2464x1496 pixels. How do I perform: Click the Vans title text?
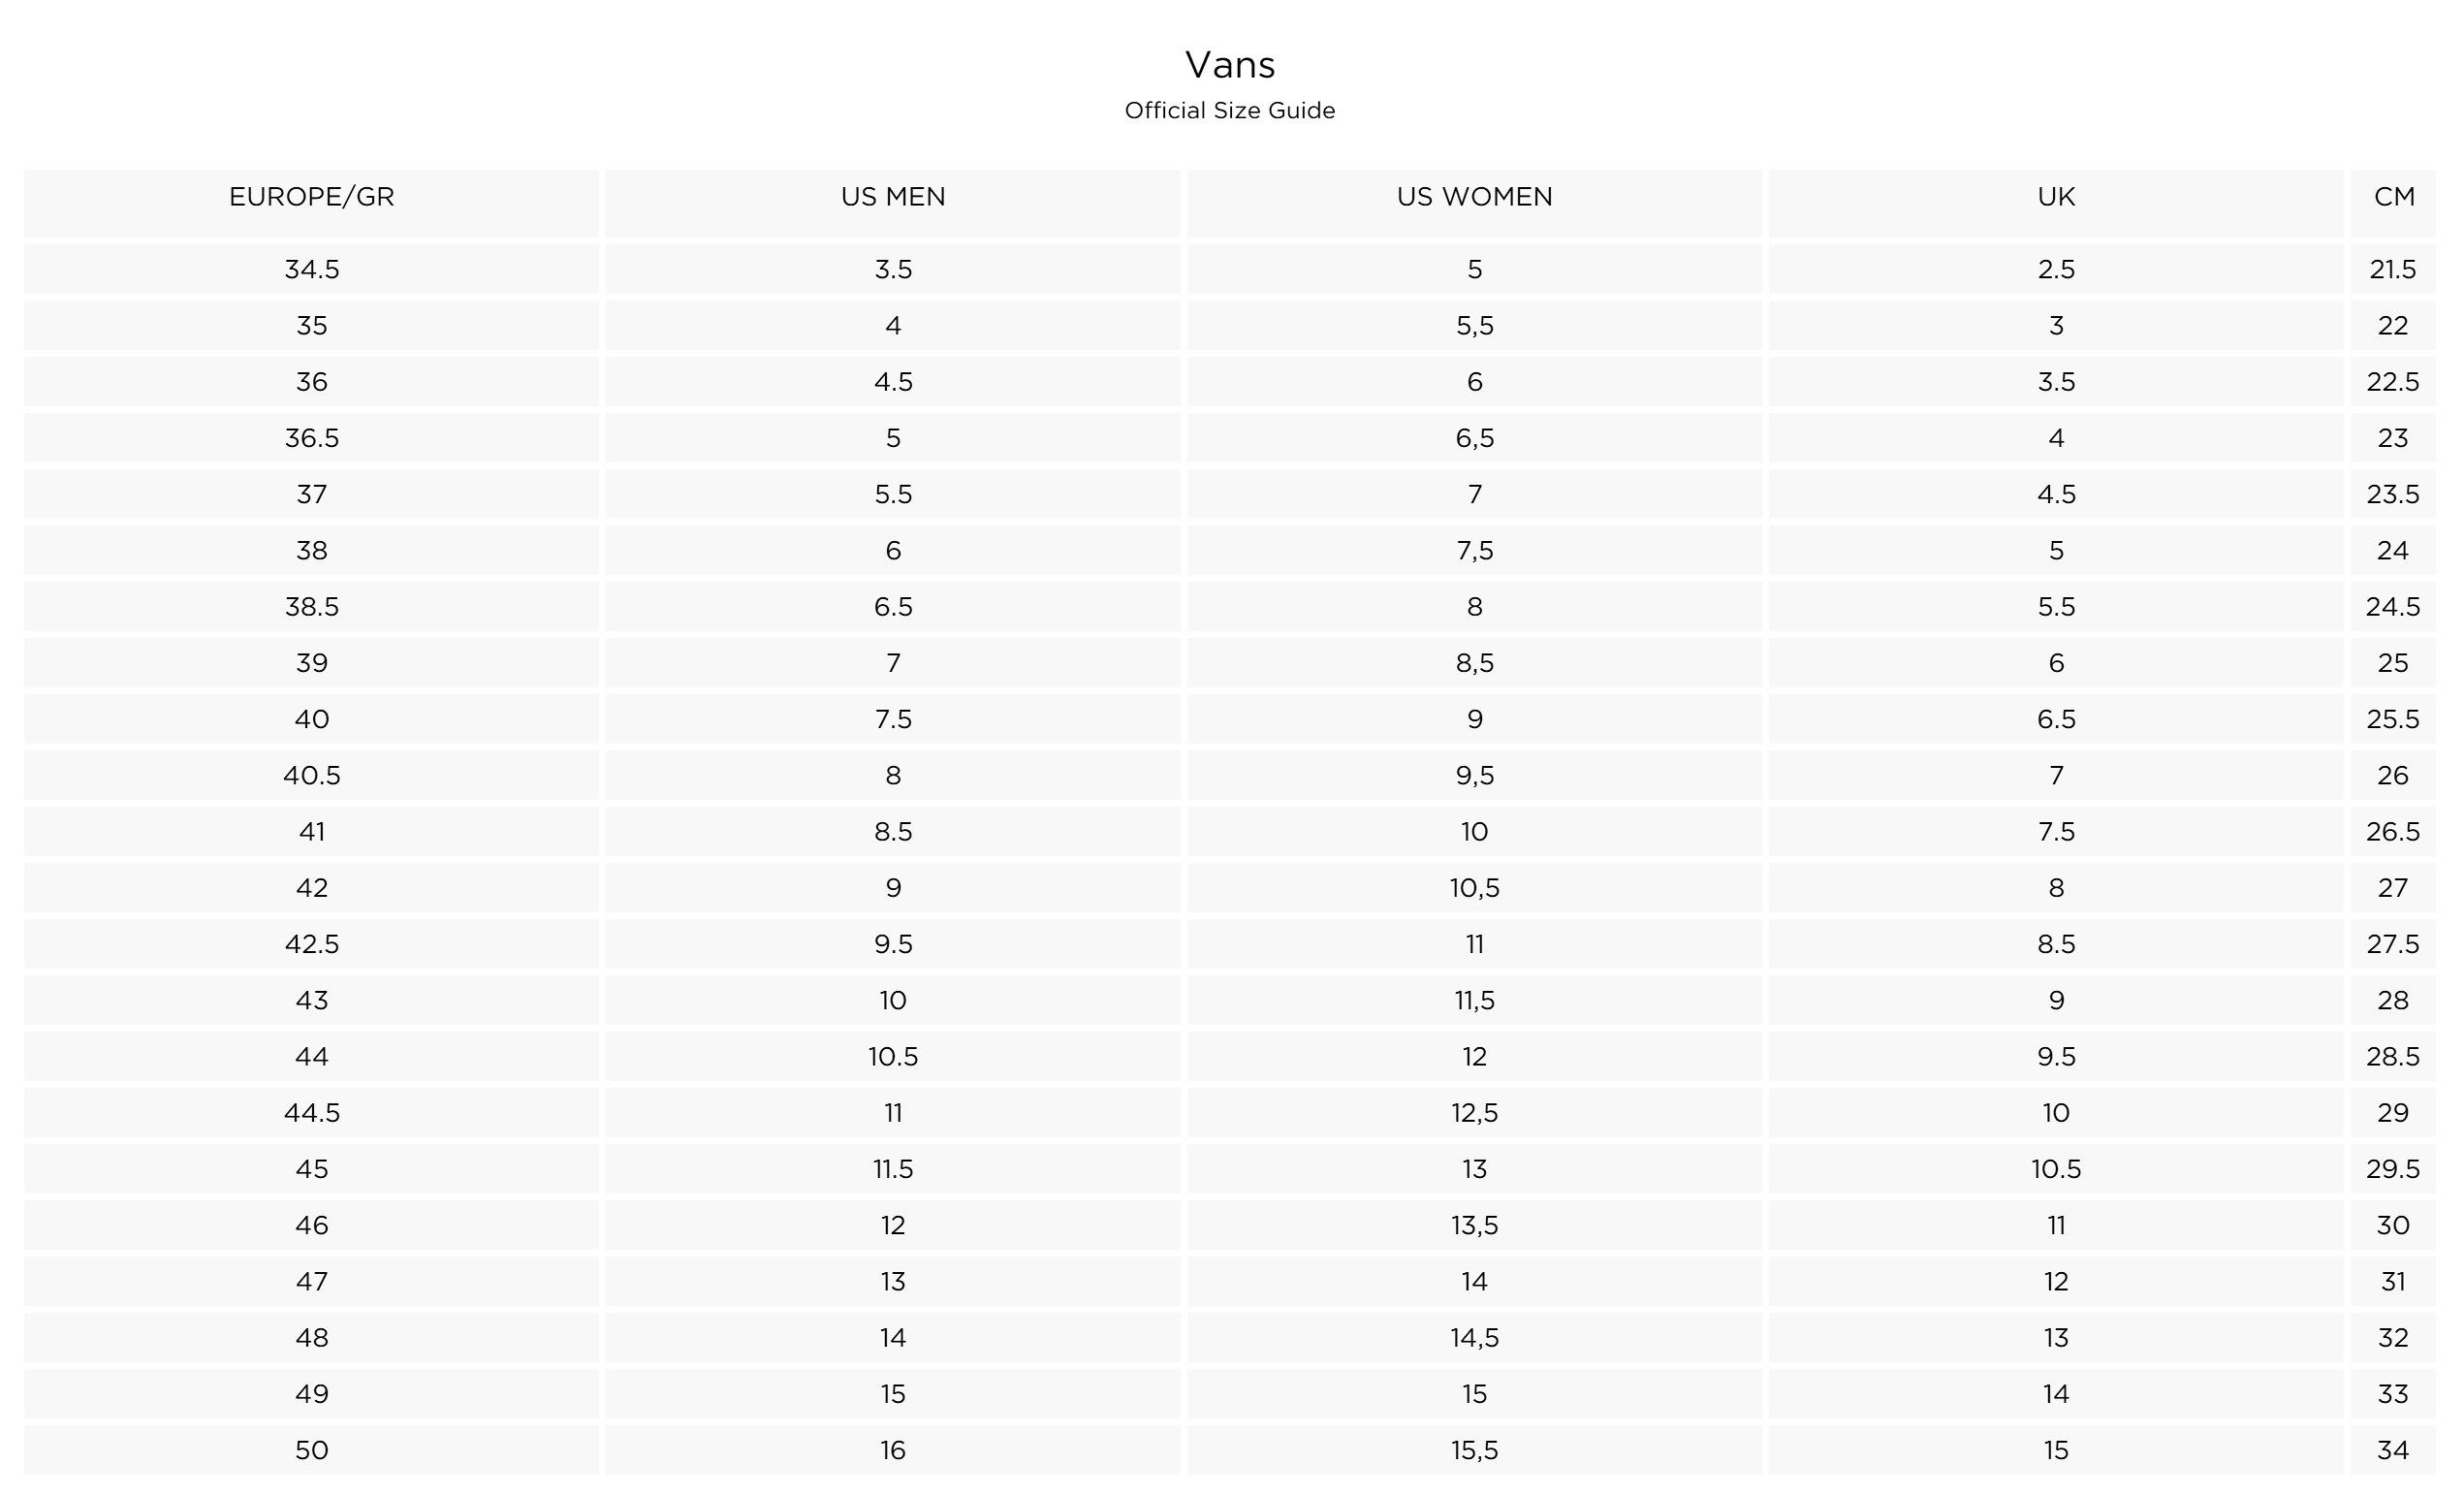[1230, 65]
